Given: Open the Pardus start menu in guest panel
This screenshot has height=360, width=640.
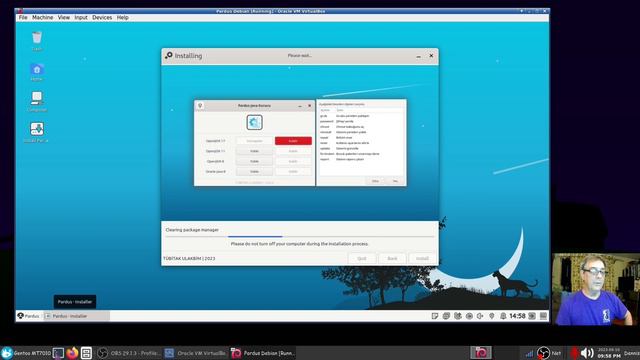Looking at the screenshot, I should 29,316.
